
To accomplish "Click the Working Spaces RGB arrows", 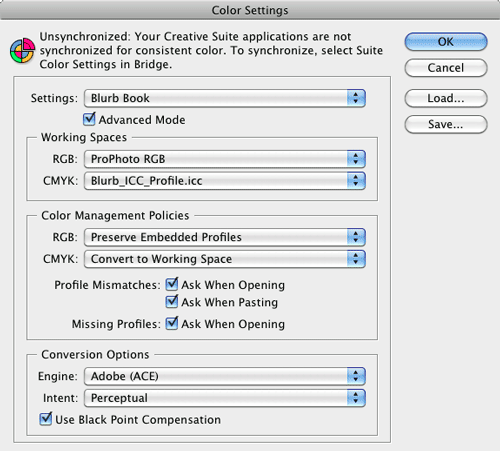I will click(356, 159).
